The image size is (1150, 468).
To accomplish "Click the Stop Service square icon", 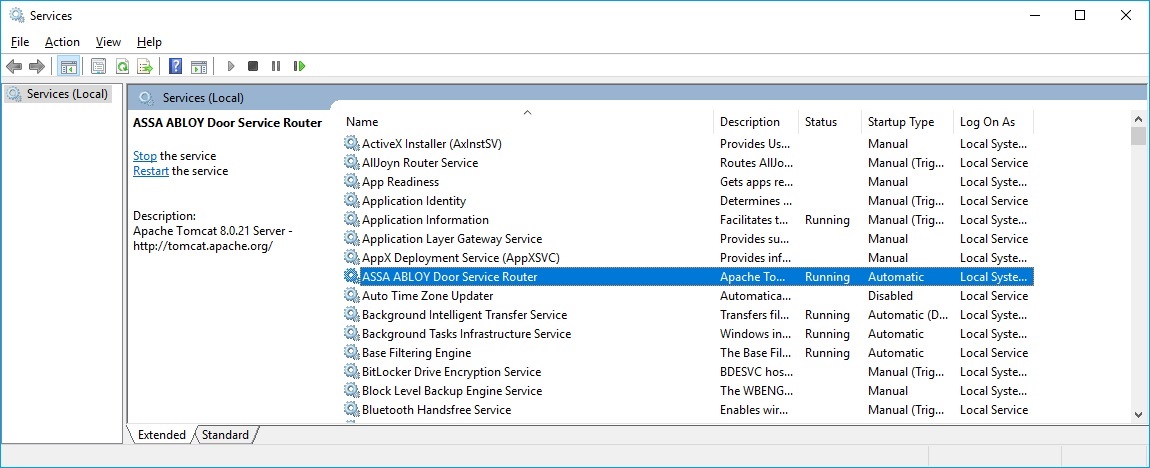I will (x=253, y=66).
